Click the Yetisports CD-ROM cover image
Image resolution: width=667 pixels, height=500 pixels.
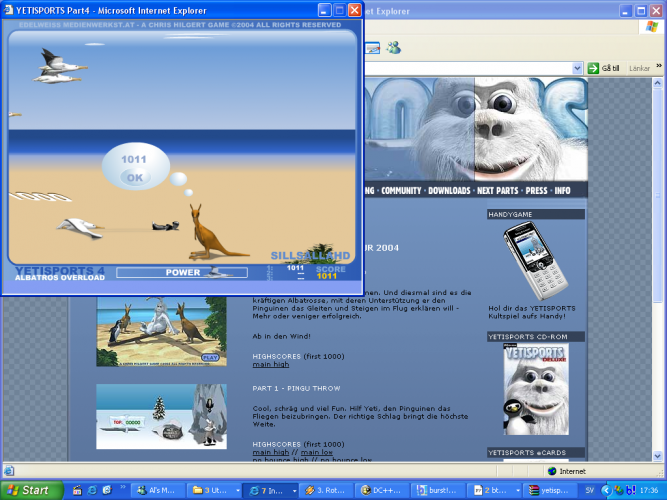coord(536,390)
